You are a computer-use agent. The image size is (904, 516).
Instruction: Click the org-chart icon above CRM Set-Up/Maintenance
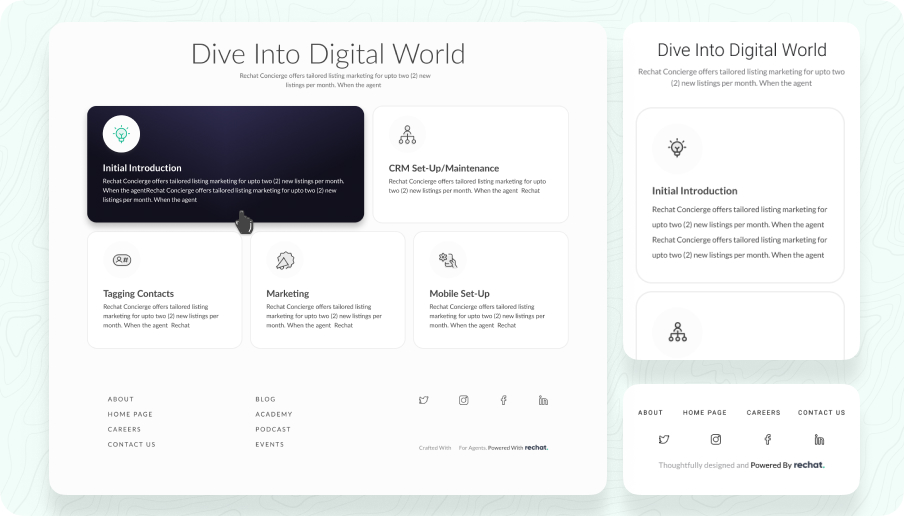[x=407, y=134]
